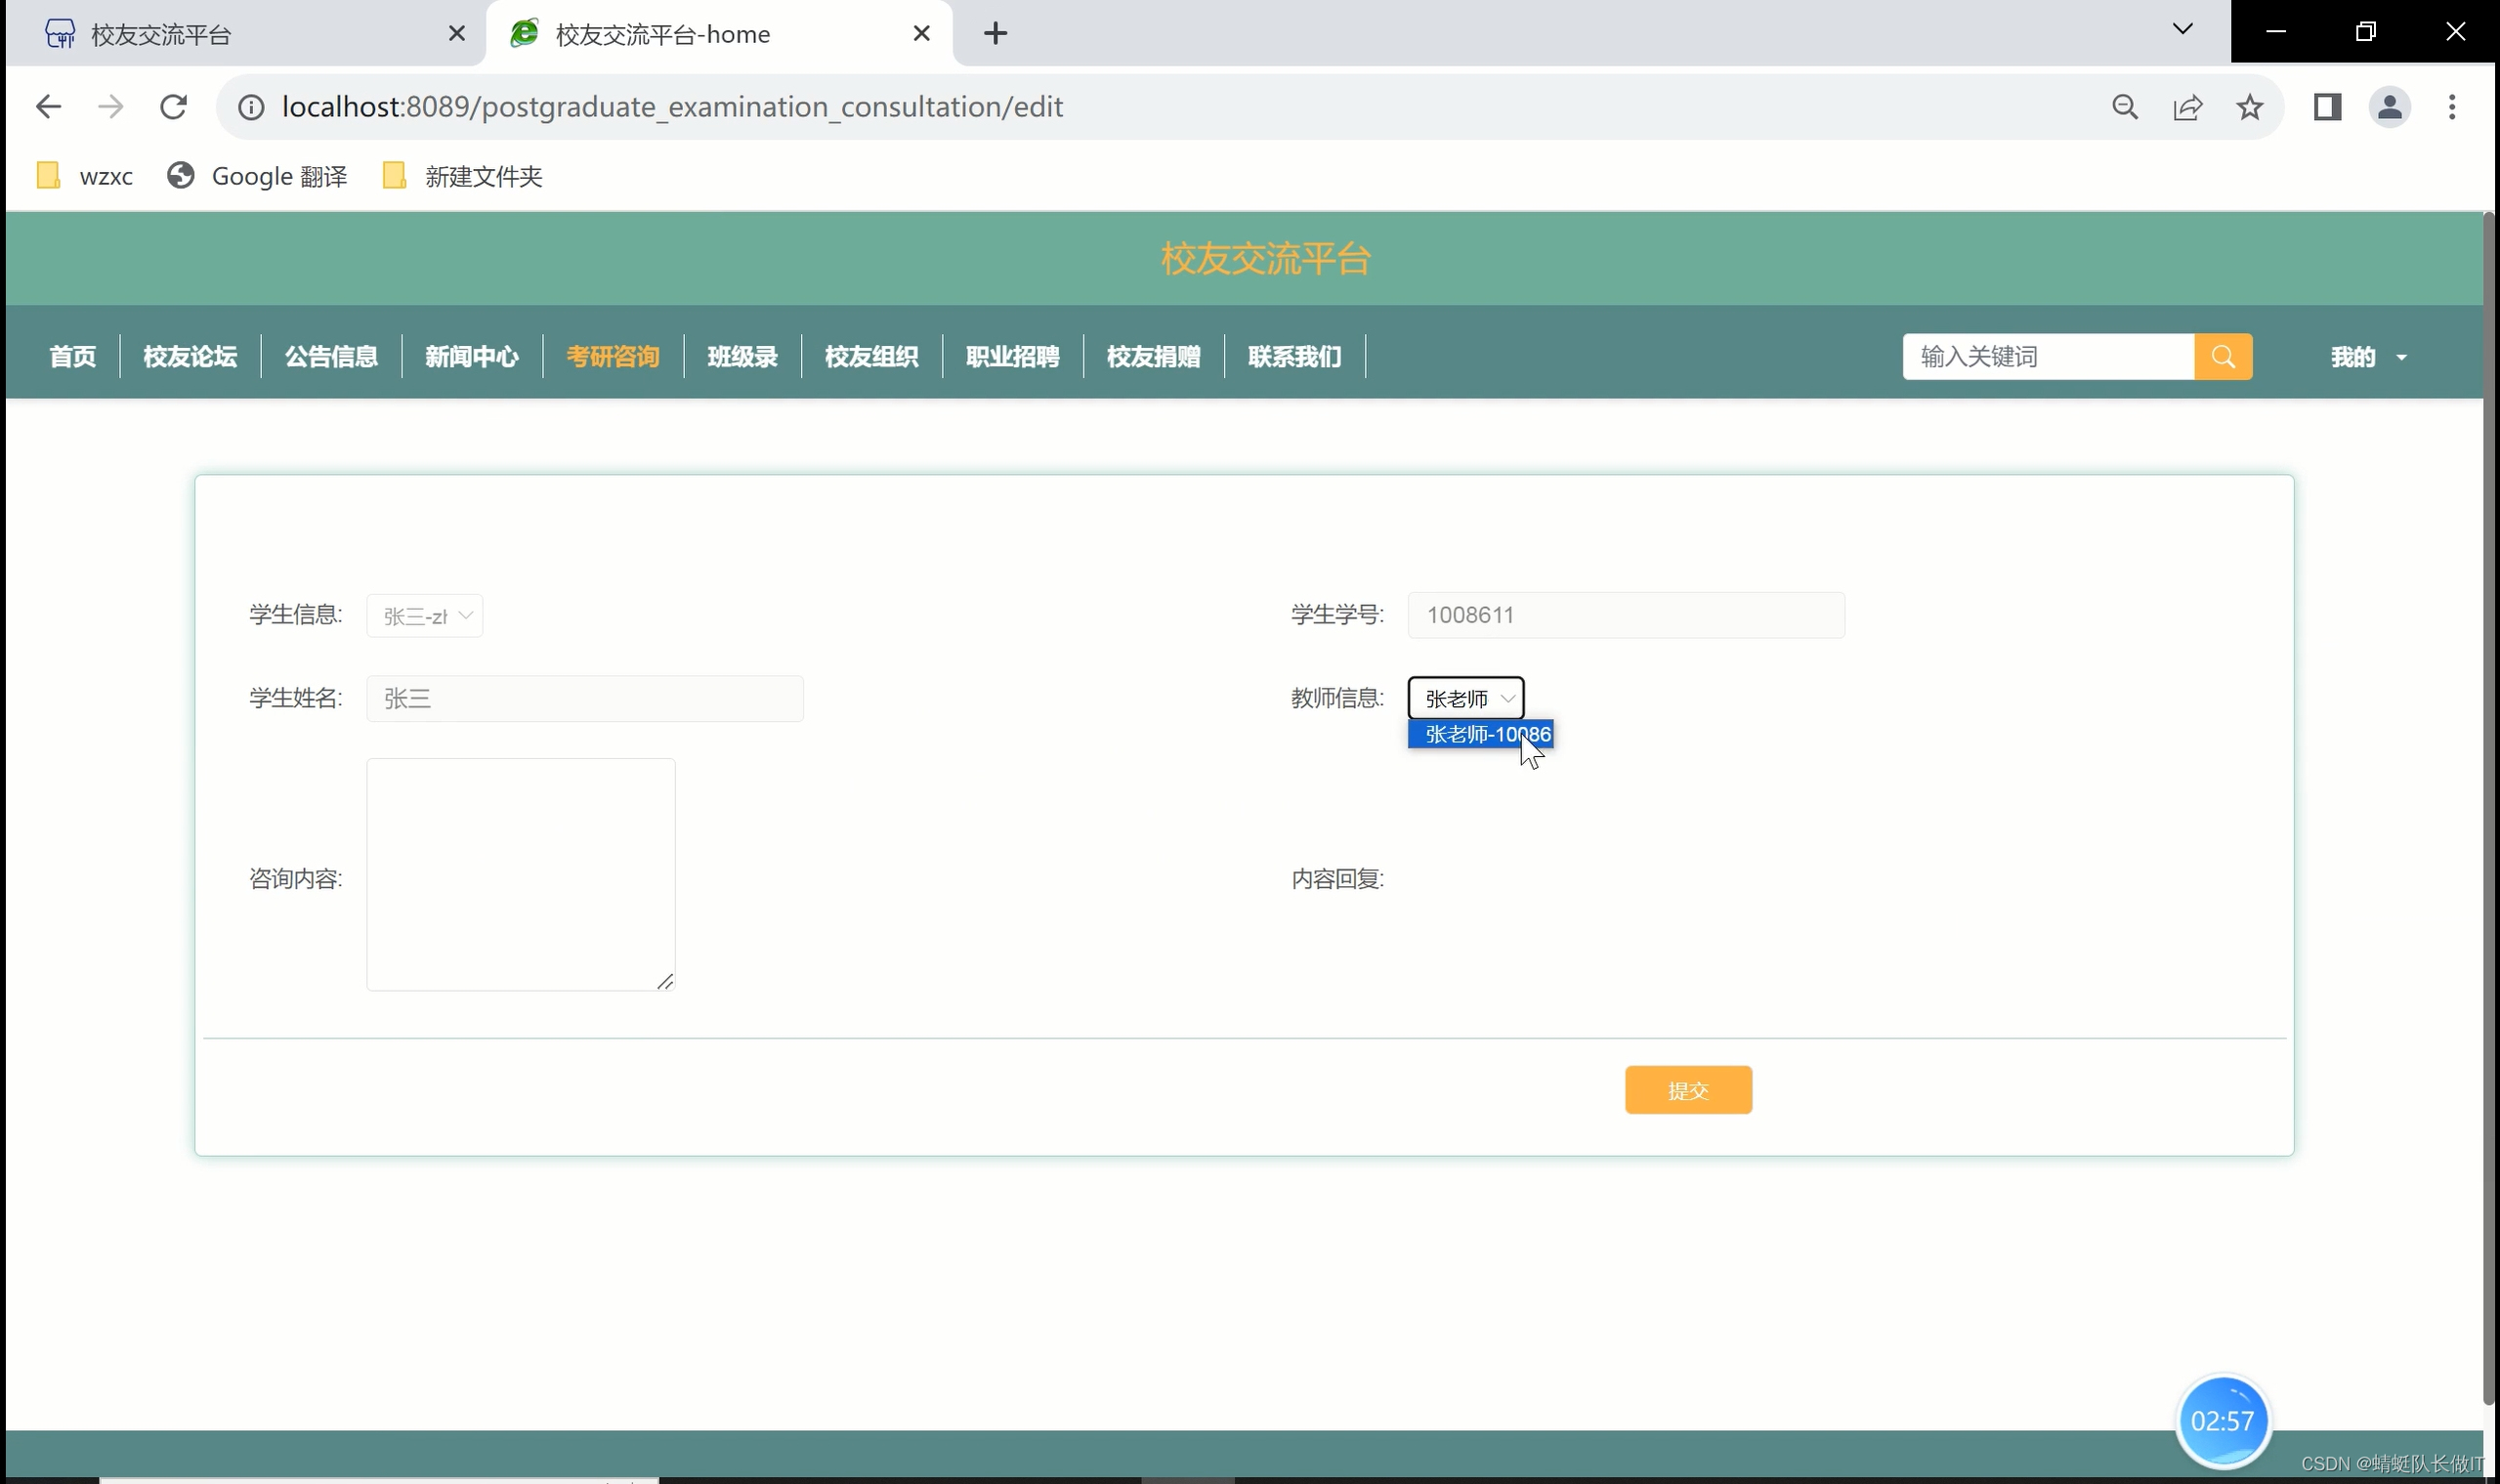Viewport: 2500px width, 1484px height.
Task: Click the browser reload icon
Action: pyautogui.click(x=174, y=107)
